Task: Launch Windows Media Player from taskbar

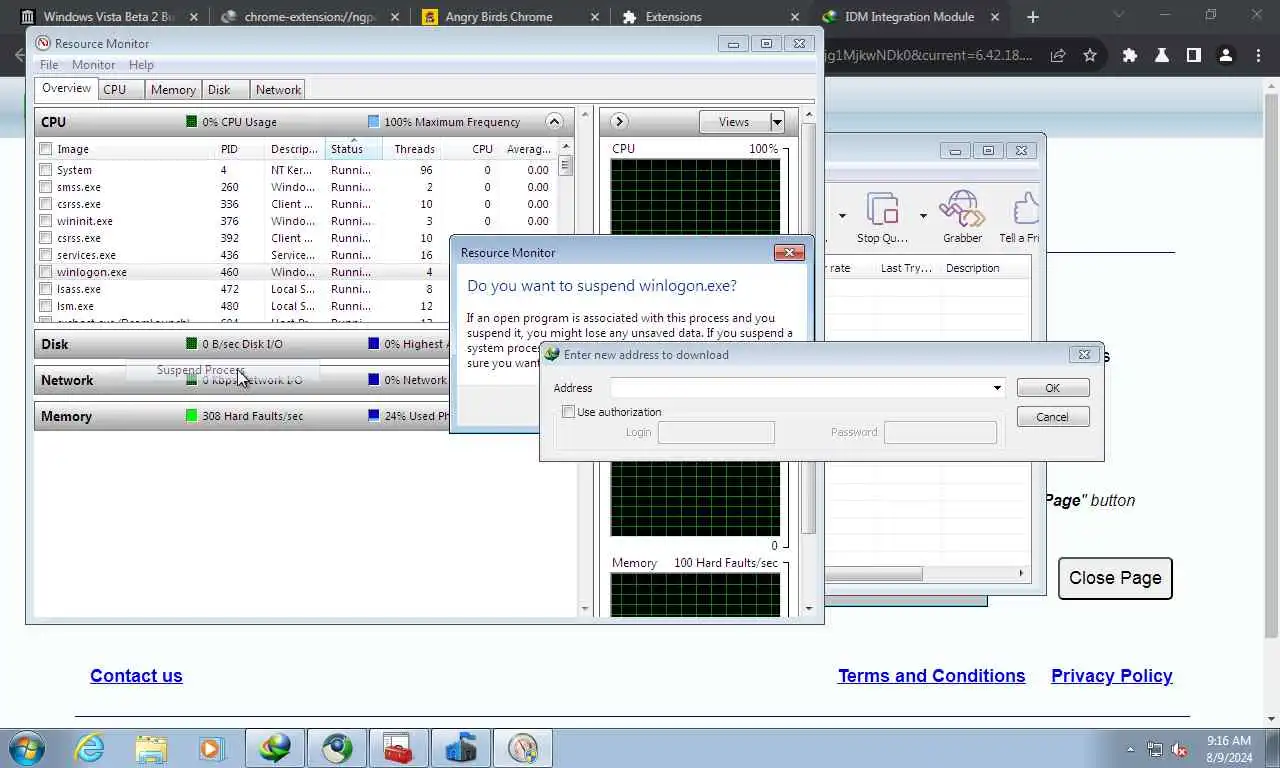Action: (x=211, y=748)
